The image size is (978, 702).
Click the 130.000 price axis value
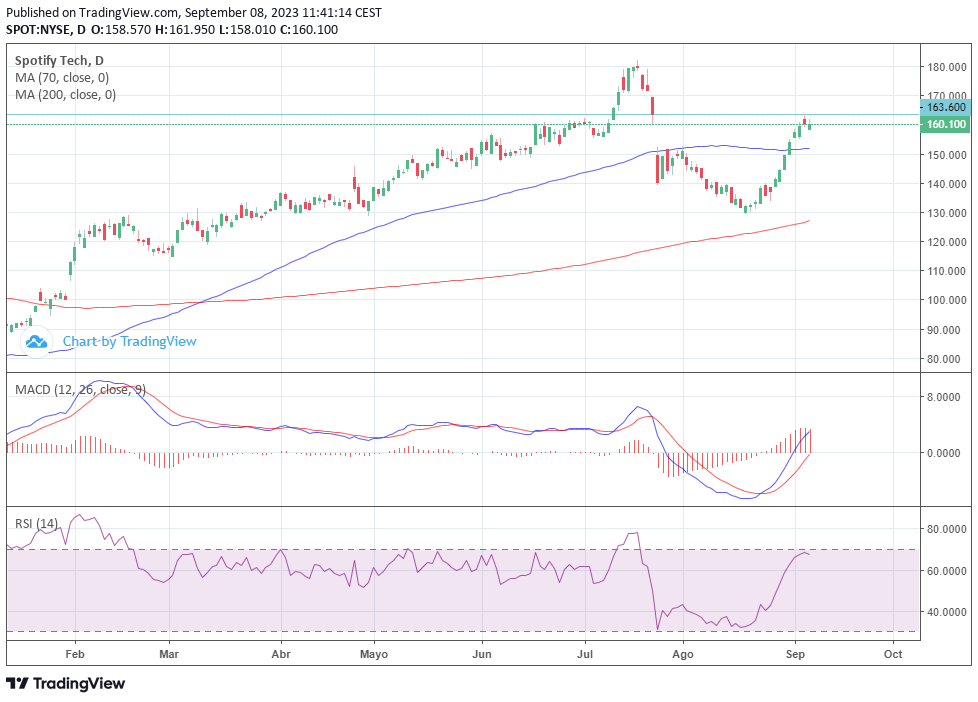coord(947,213)
